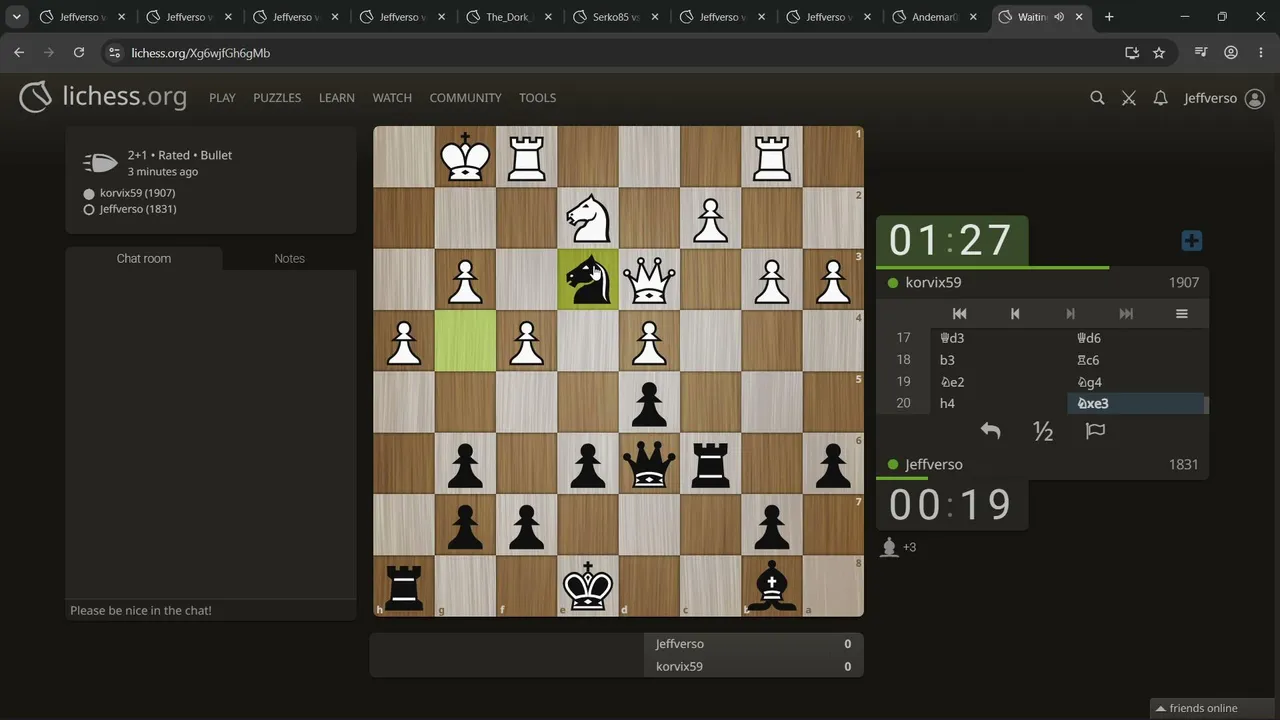Bookmark this page with the star

pos(1159,53)
